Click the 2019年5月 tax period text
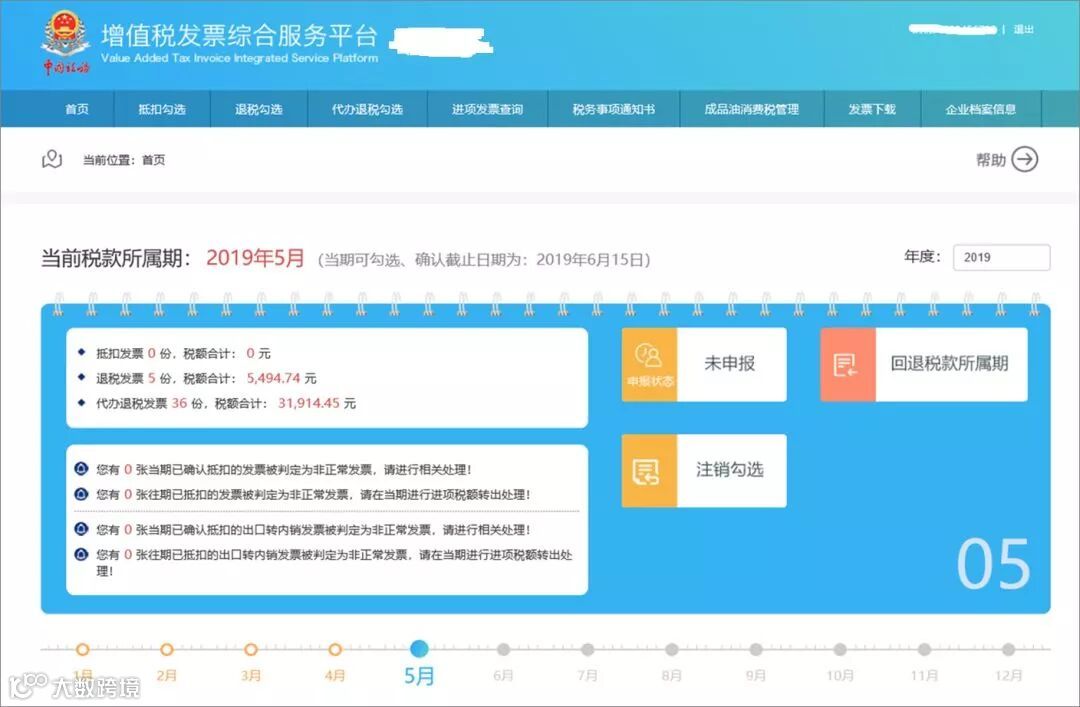The image size is (1080, 707). (256, 258)
